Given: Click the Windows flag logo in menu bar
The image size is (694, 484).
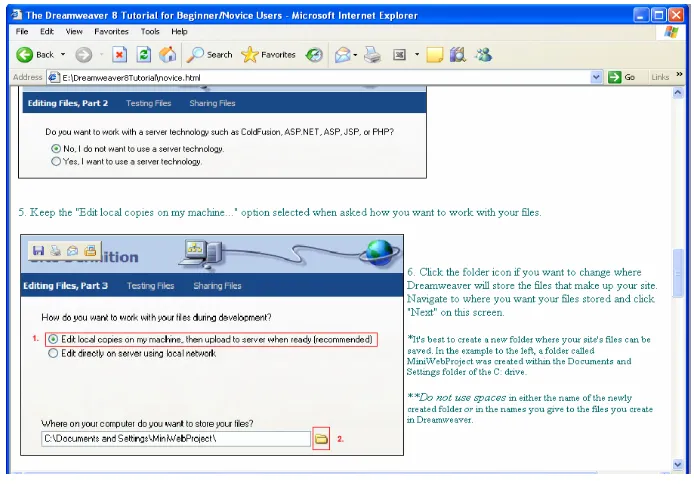Looking at the screenshot, I should pyautogui.click(x=671, y=32).
